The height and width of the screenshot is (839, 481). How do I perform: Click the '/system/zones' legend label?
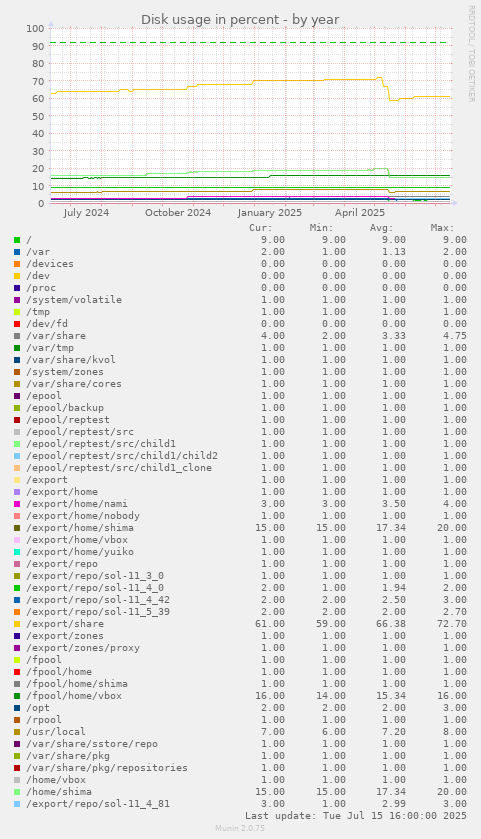point(65,372)
